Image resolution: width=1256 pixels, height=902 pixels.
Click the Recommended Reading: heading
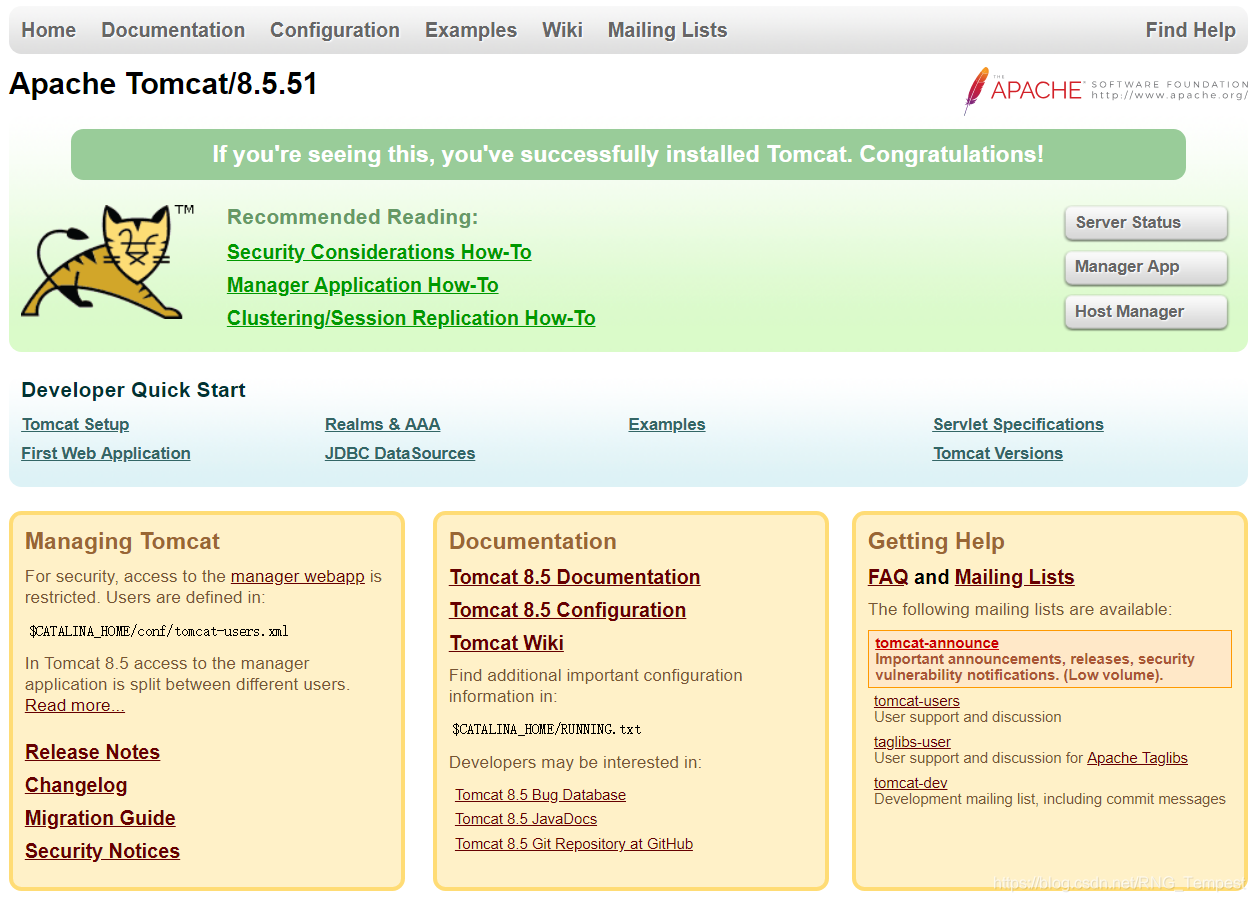(353, 217)
